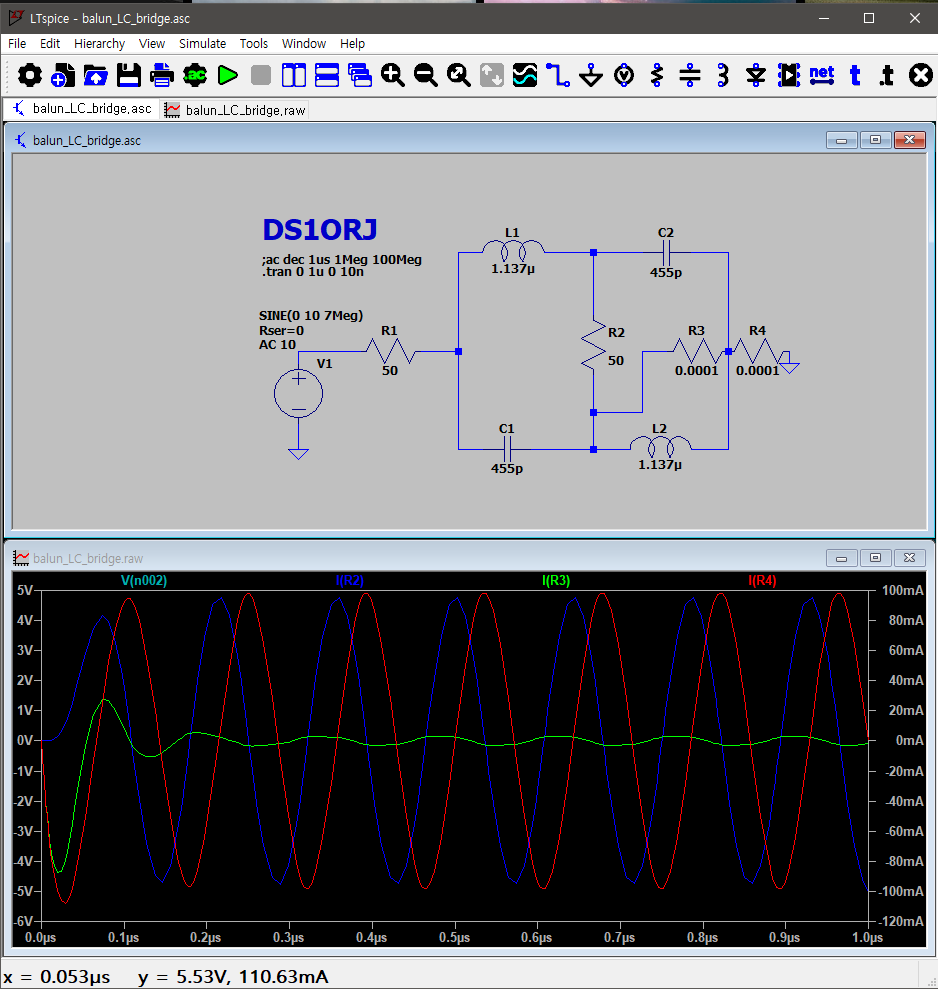Open the simulation command configure icon
The width and height of the screenshot is (938, 989).
click(195, 76)
